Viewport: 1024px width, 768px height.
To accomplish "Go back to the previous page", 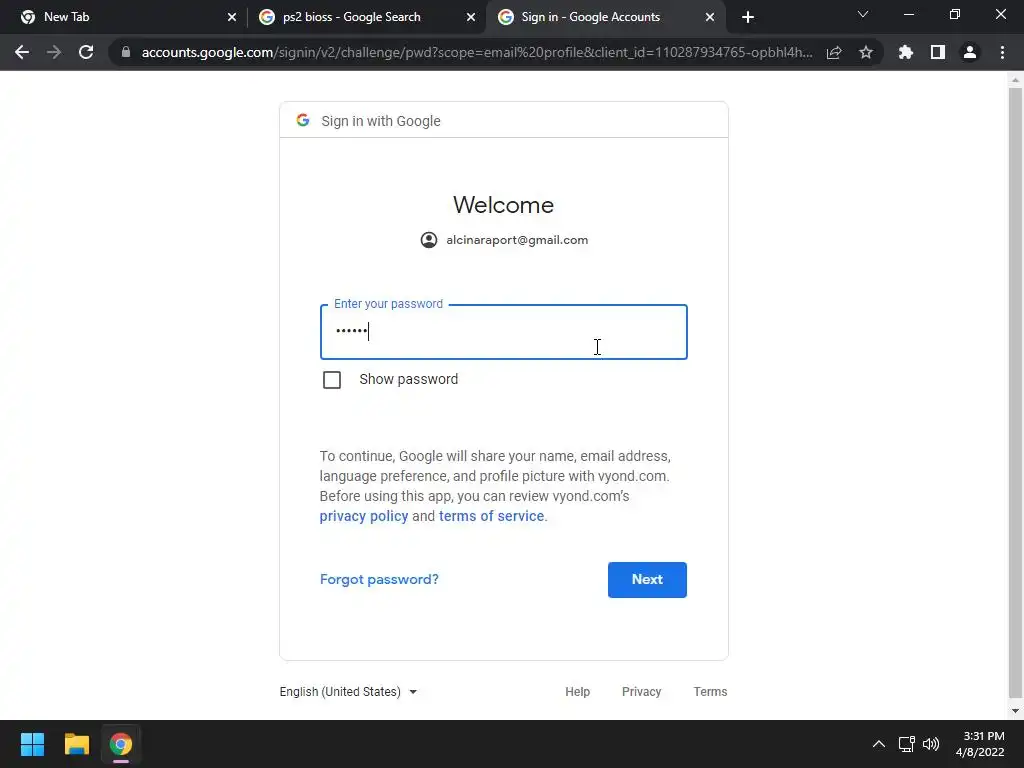I will coord(22,52).
